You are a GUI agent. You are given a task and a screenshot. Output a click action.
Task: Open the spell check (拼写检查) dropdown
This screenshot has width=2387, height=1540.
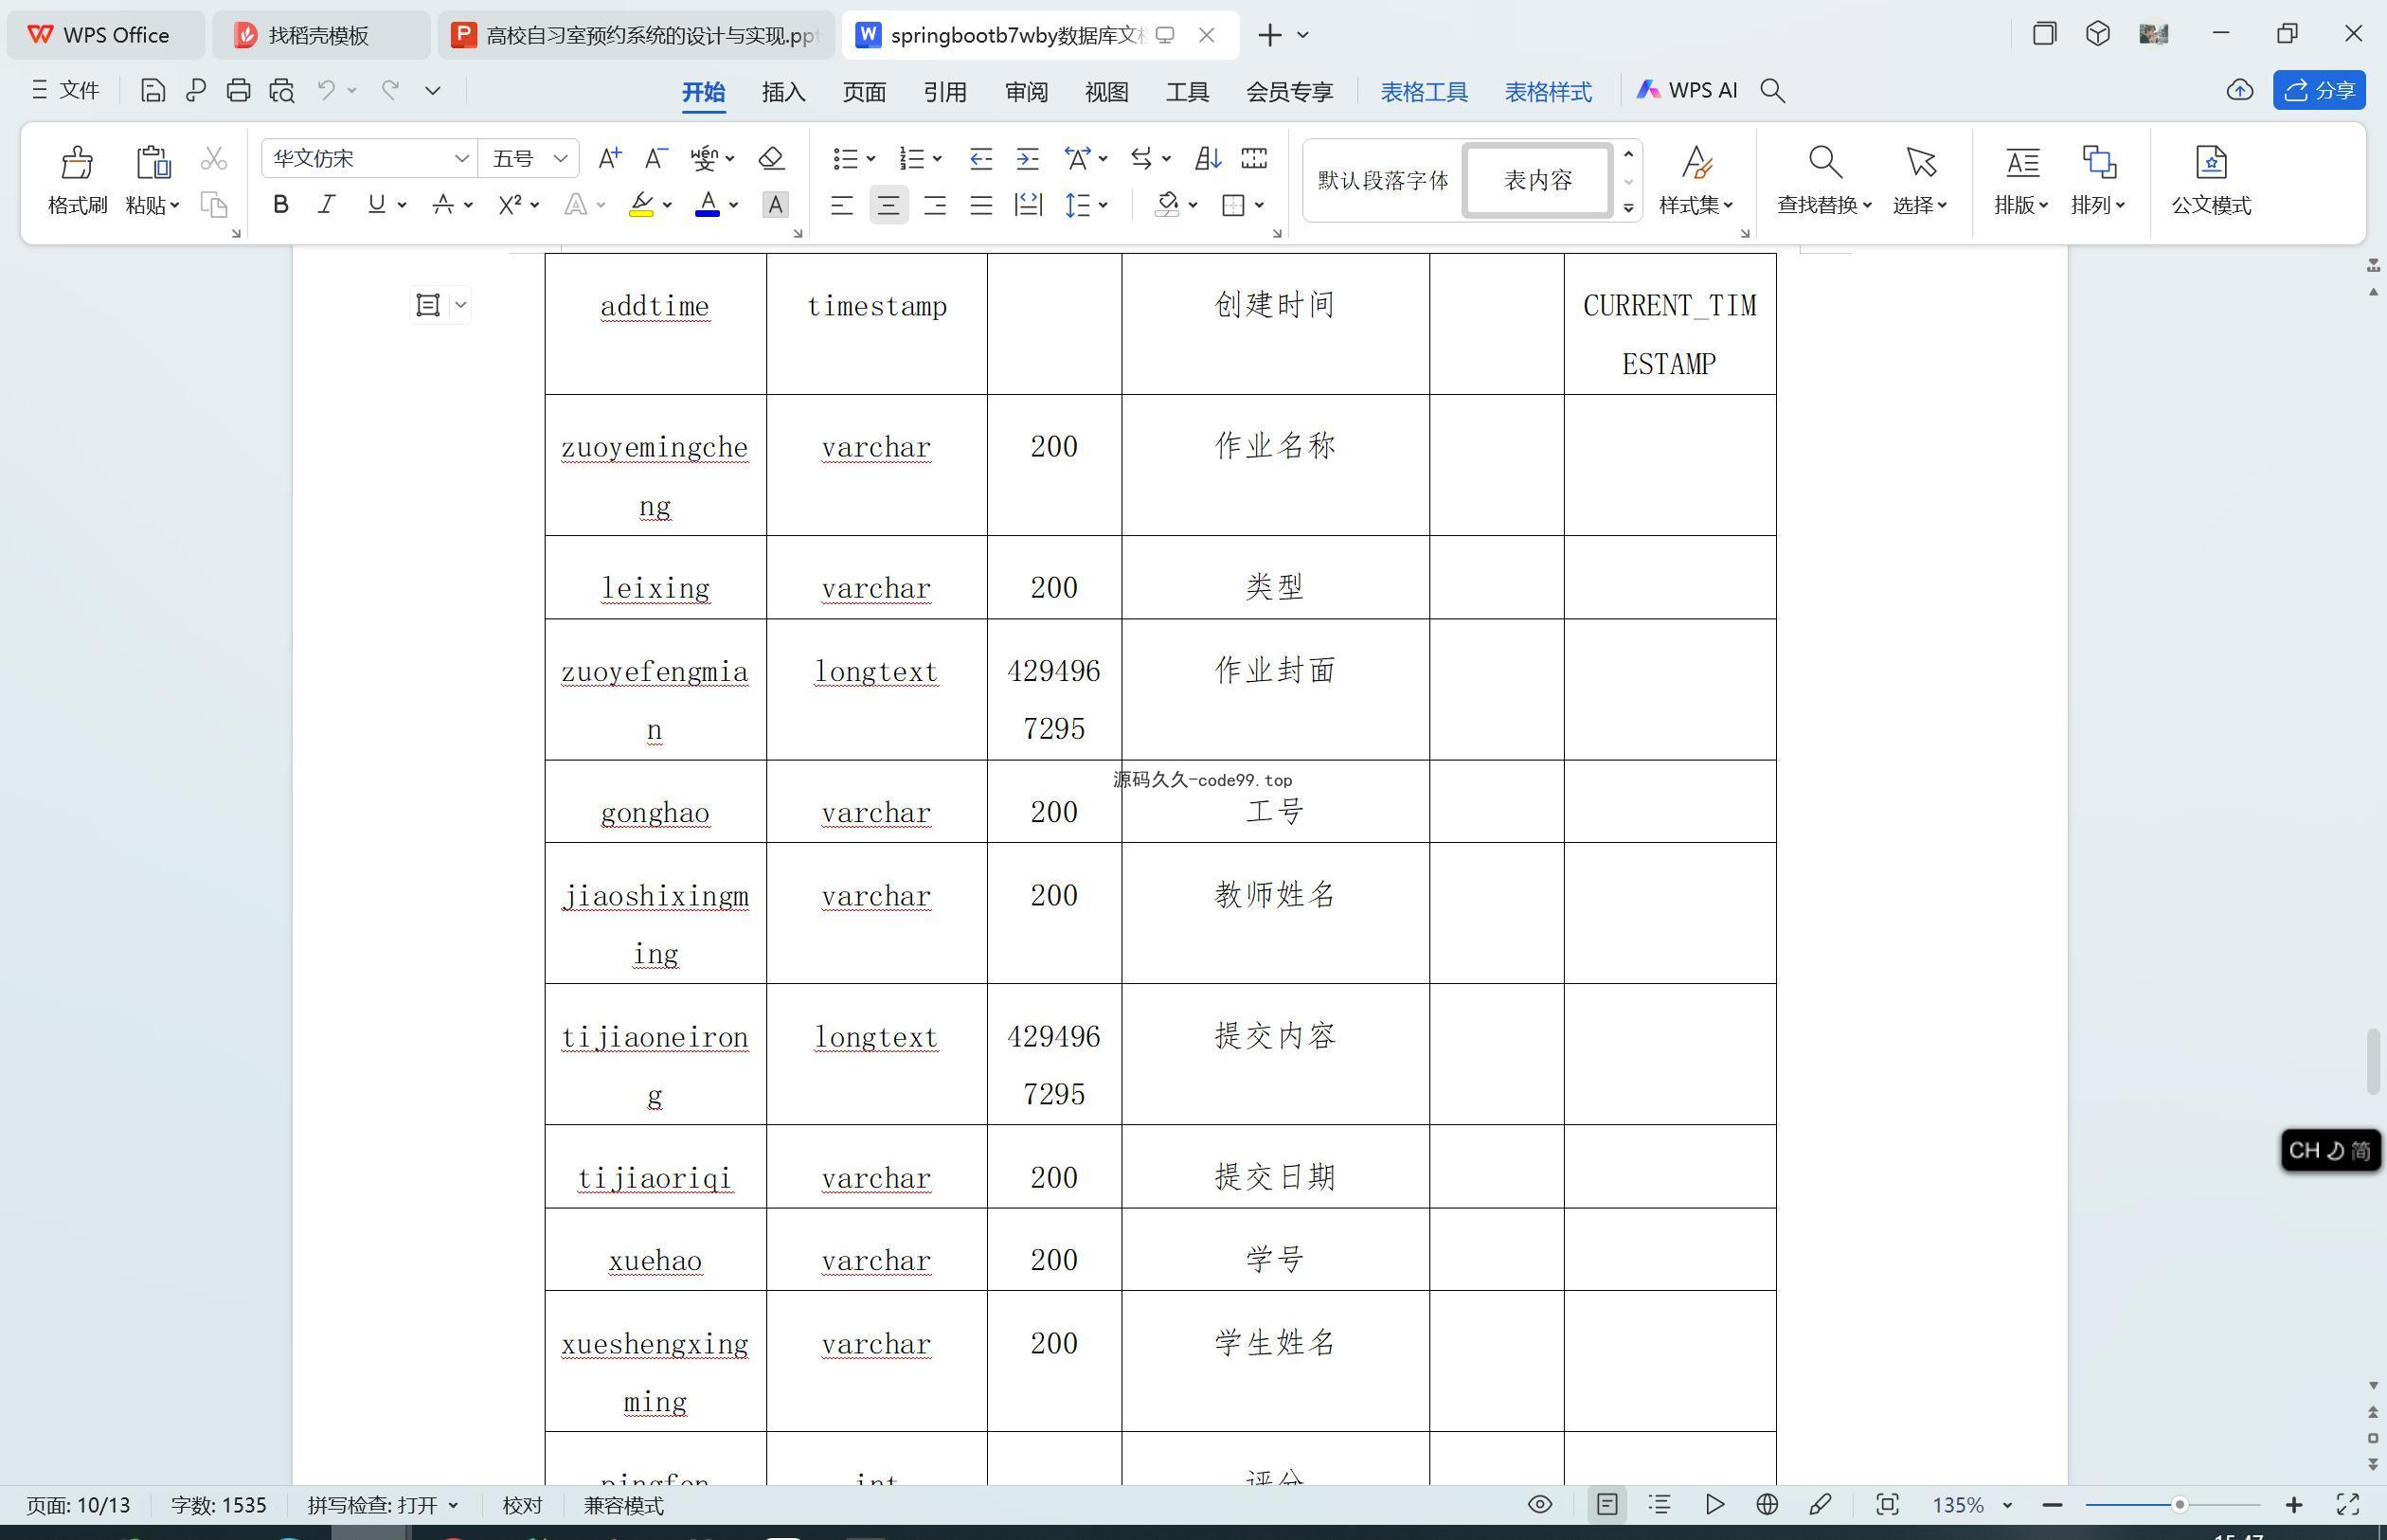(453, 1505)
